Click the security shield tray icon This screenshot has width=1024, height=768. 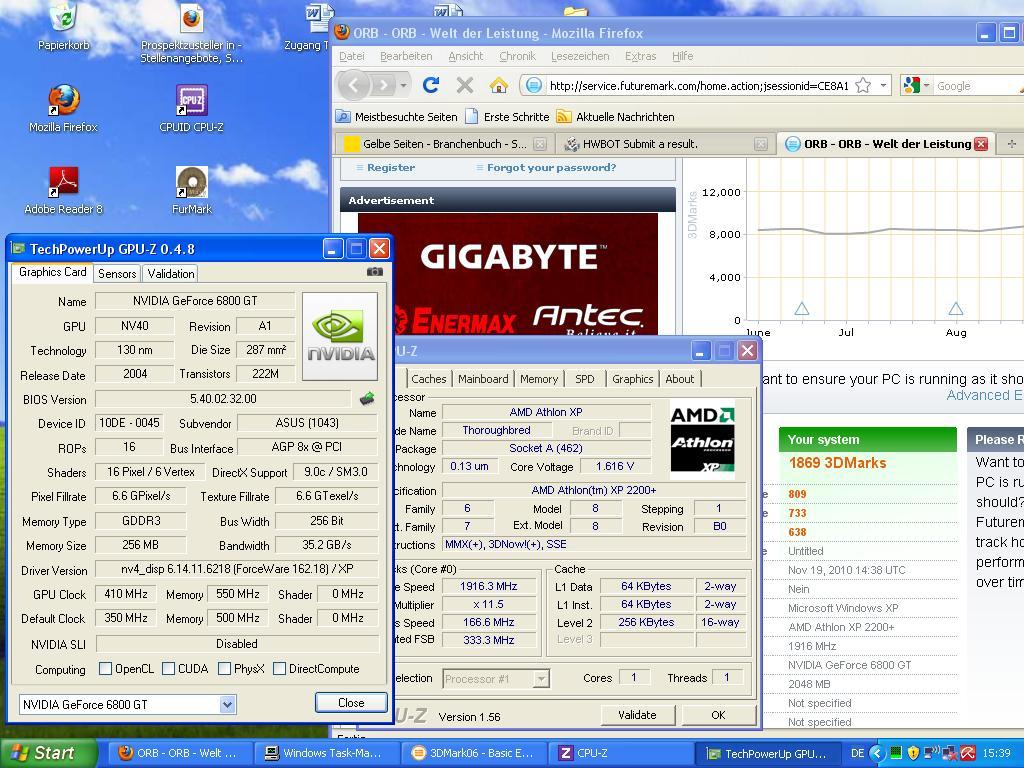914,753
